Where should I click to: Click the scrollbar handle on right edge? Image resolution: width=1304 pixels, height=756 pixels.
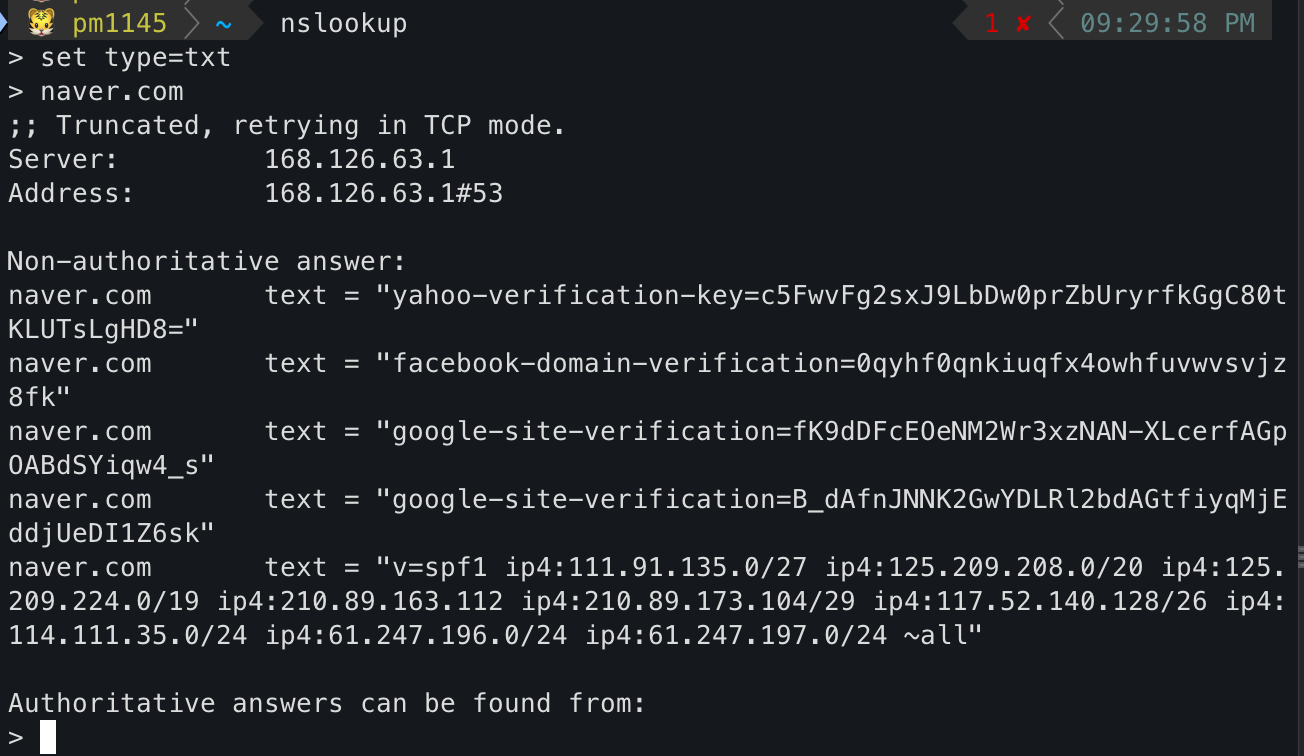[1300, 557]
